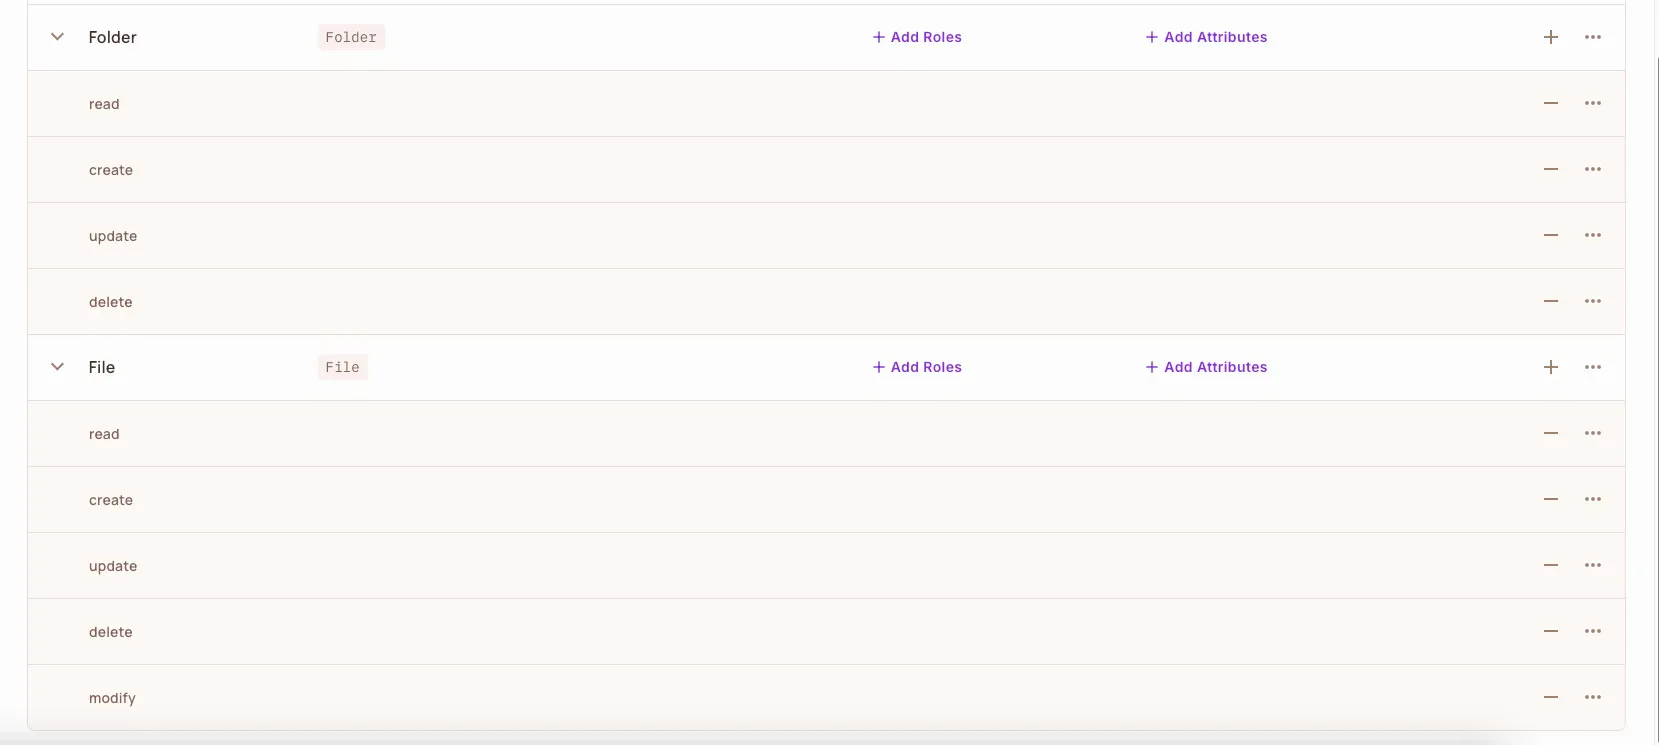Click Add Attributes for the Folder resource

click(1206, 37)
